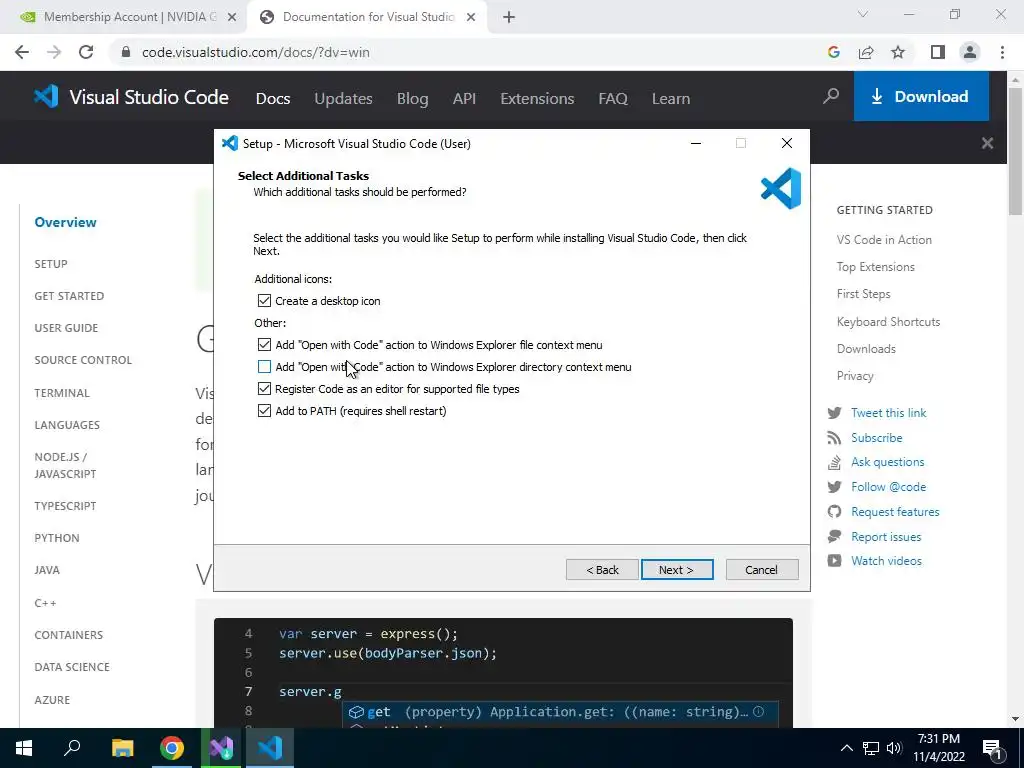The height and width of the screenshot is (768, 1024).
Task: Close the Documentation for Visual Studio tab
Action: (471, 18)
